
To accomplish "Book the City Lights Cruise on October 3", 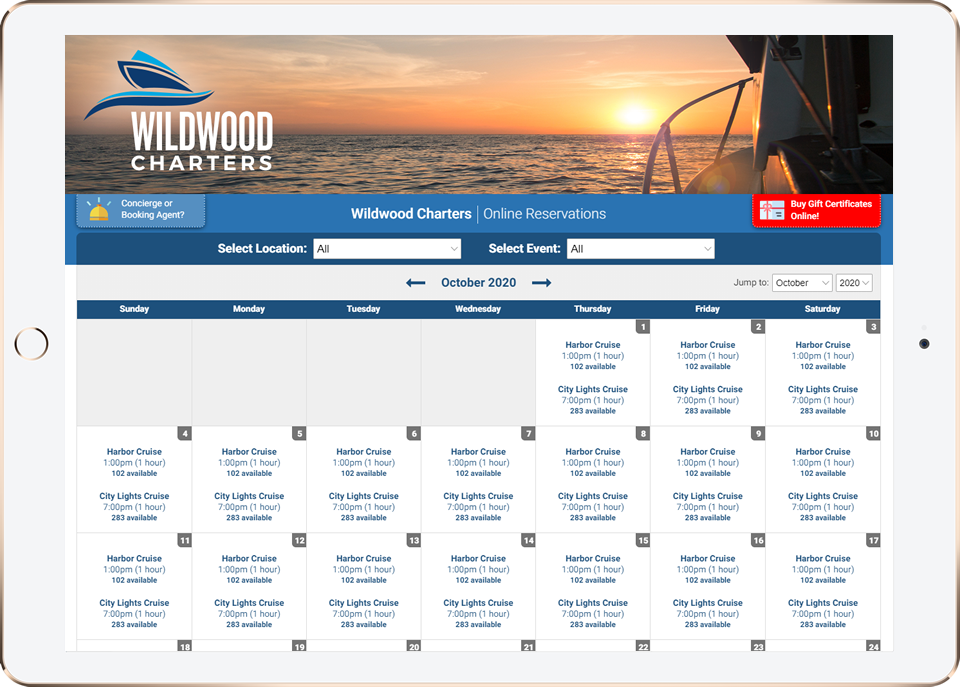I will tap(822, 389).
